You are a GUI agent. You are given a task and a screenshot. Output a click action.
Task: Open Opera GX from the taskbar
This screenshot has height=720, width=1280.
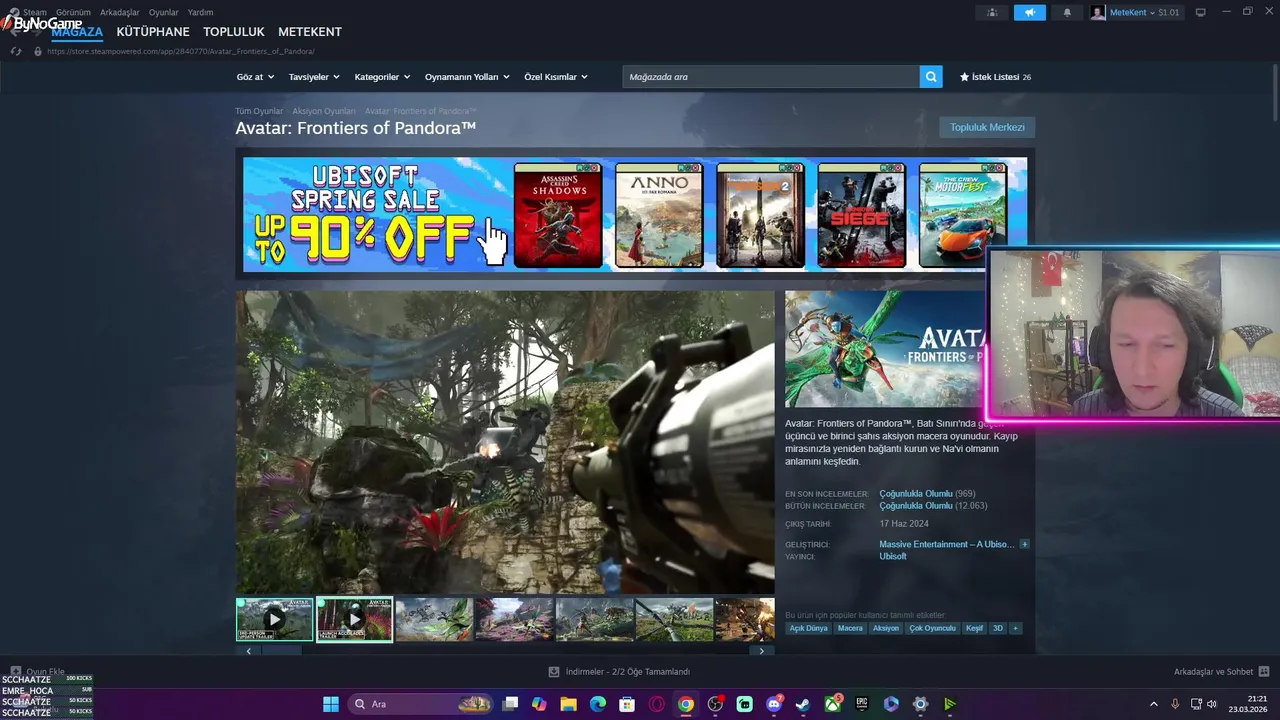point(657,704)
